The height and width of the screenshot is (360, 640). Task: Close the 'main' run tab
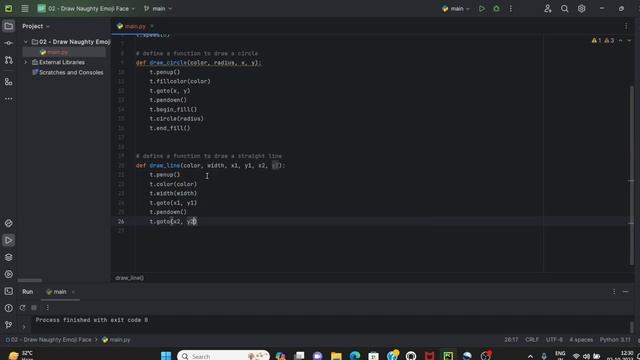[x=73, y=292]
